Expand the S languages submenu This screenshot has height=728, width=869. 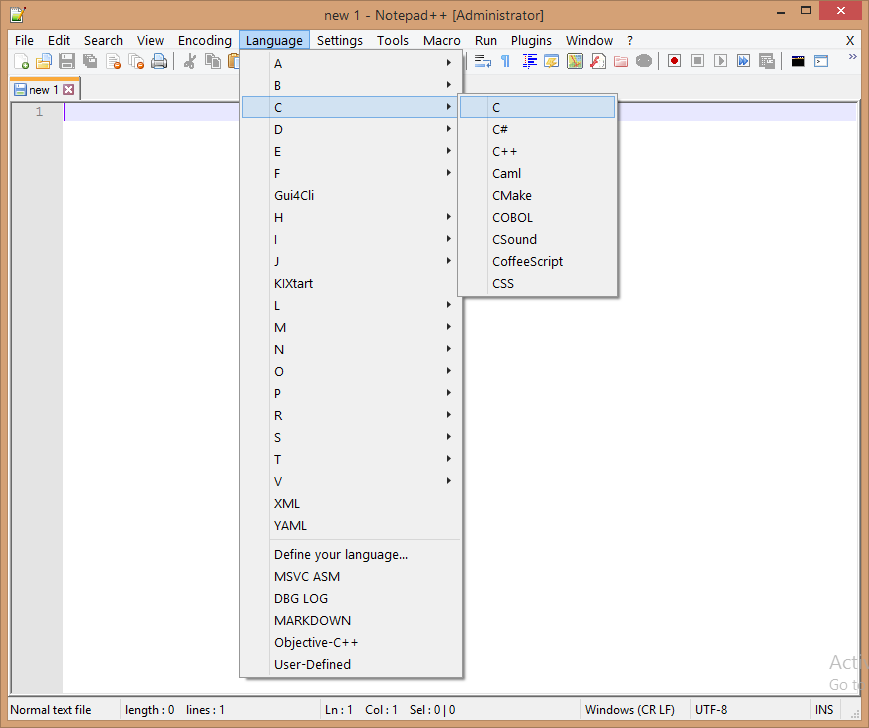pos(351,437)
